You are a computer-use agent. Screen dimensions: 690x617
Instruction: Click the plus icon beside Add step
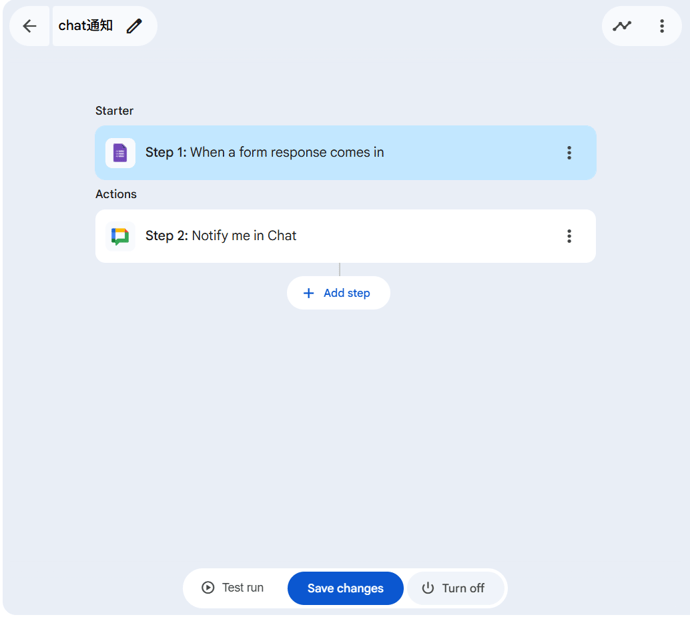(x=309, y=293)
